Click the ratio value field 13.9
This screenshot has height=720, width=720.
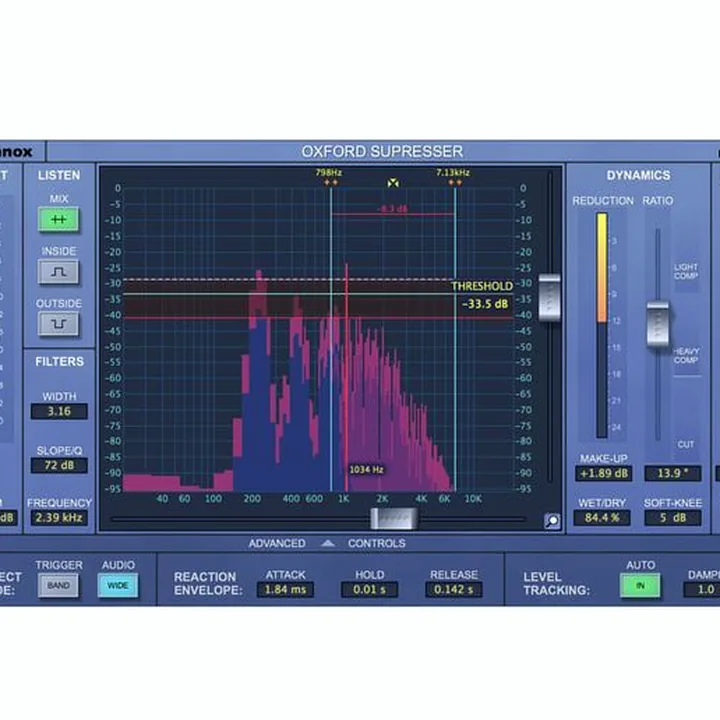pyautogui.click(x=673, y=473)
